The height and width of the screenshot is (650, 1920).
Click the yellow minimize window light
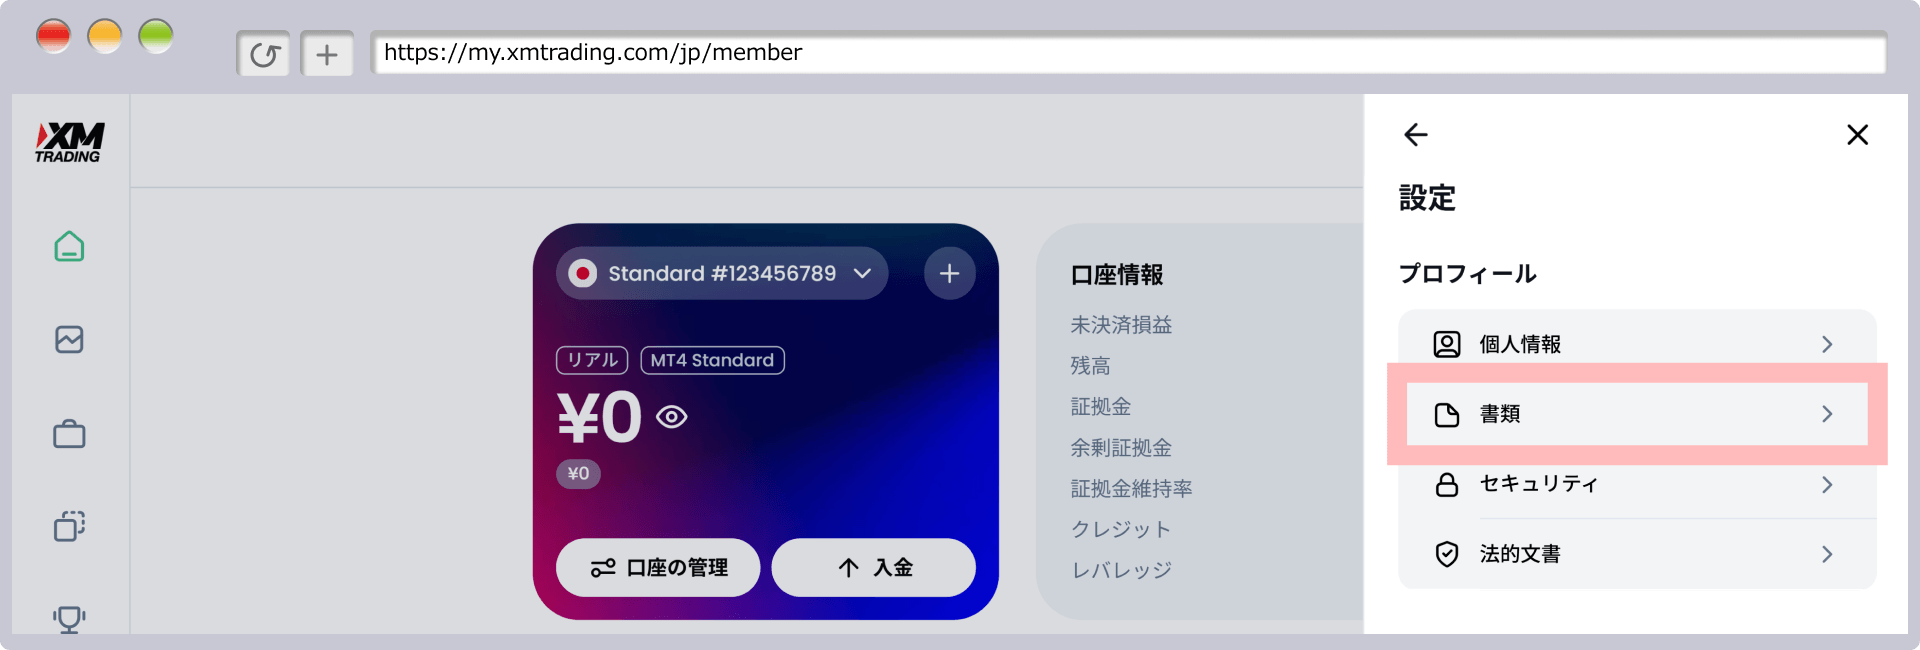point(105,37)
